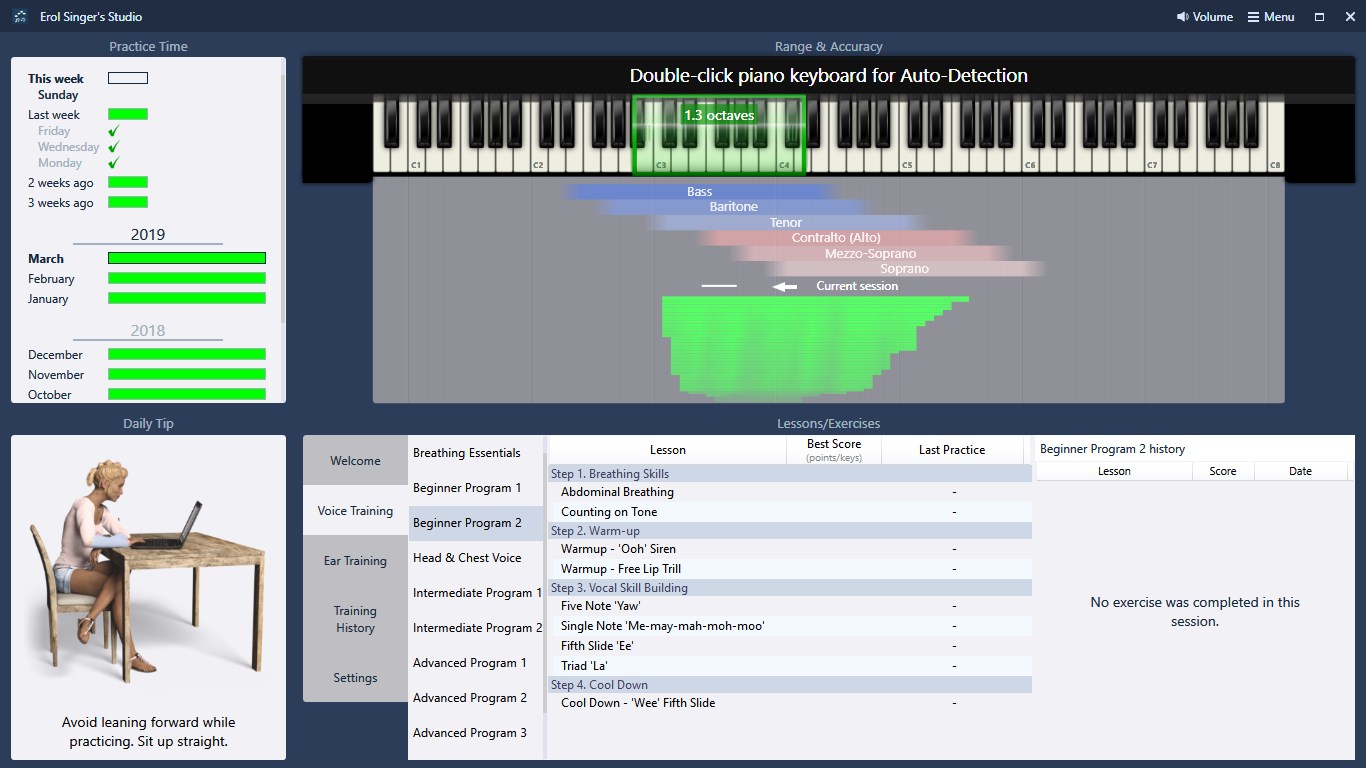1366x768 pixels.
Task: Select the Training History tab
Action: pos(354,619)
